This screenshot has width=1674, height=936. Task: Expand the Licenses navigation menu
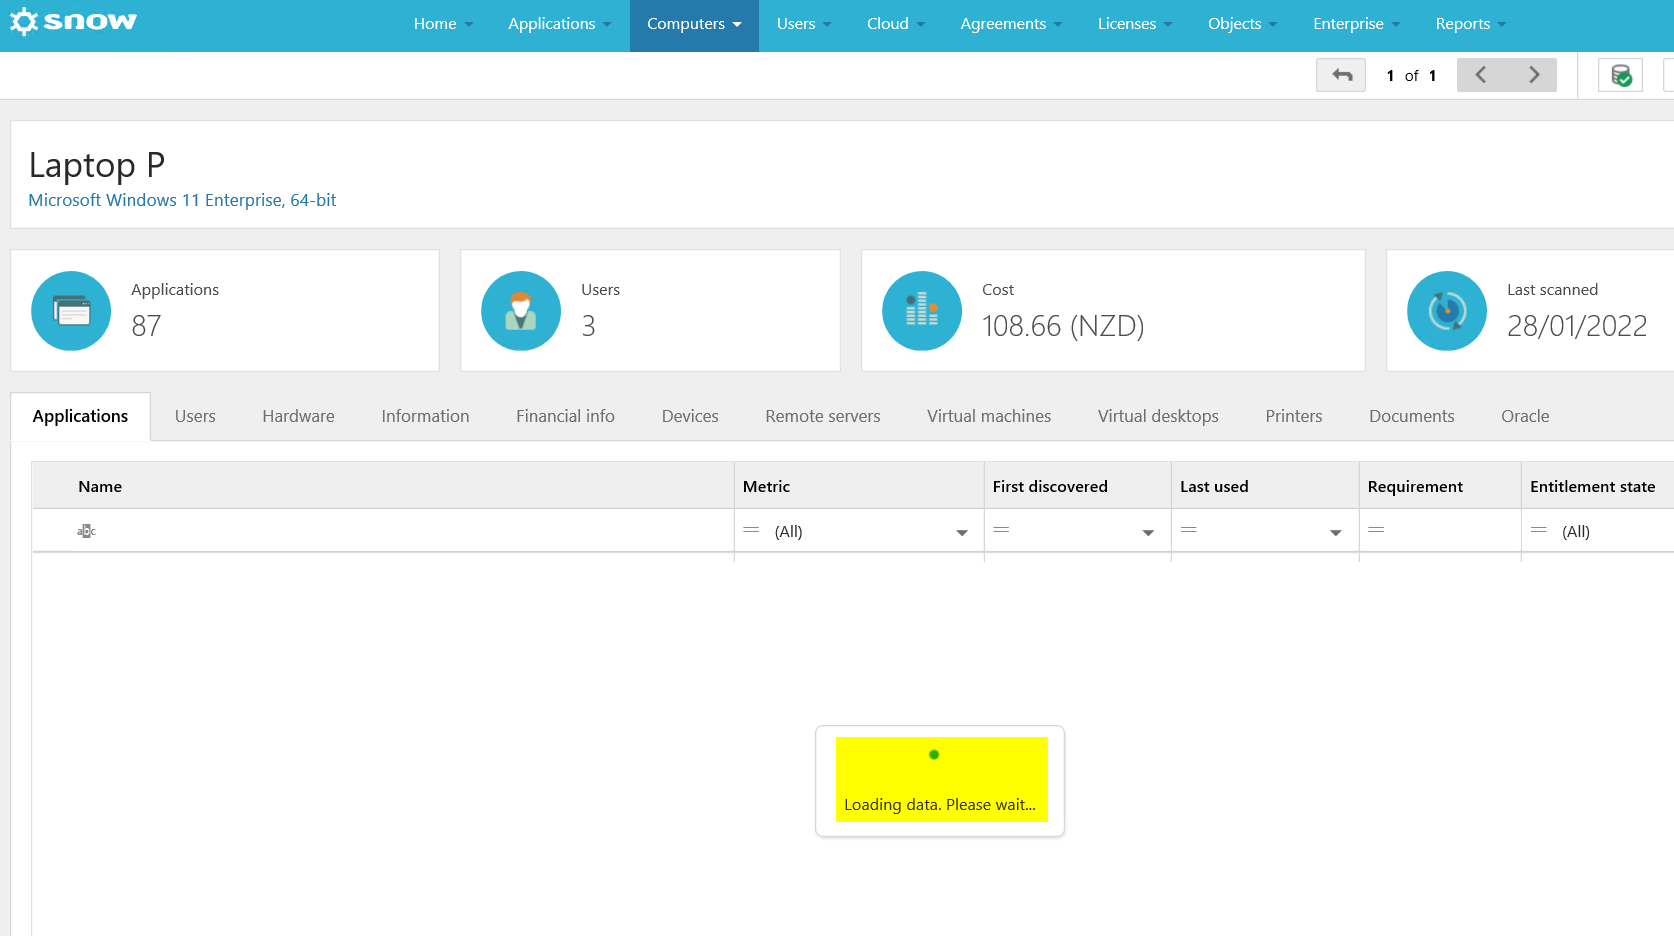coord(1135,24)
